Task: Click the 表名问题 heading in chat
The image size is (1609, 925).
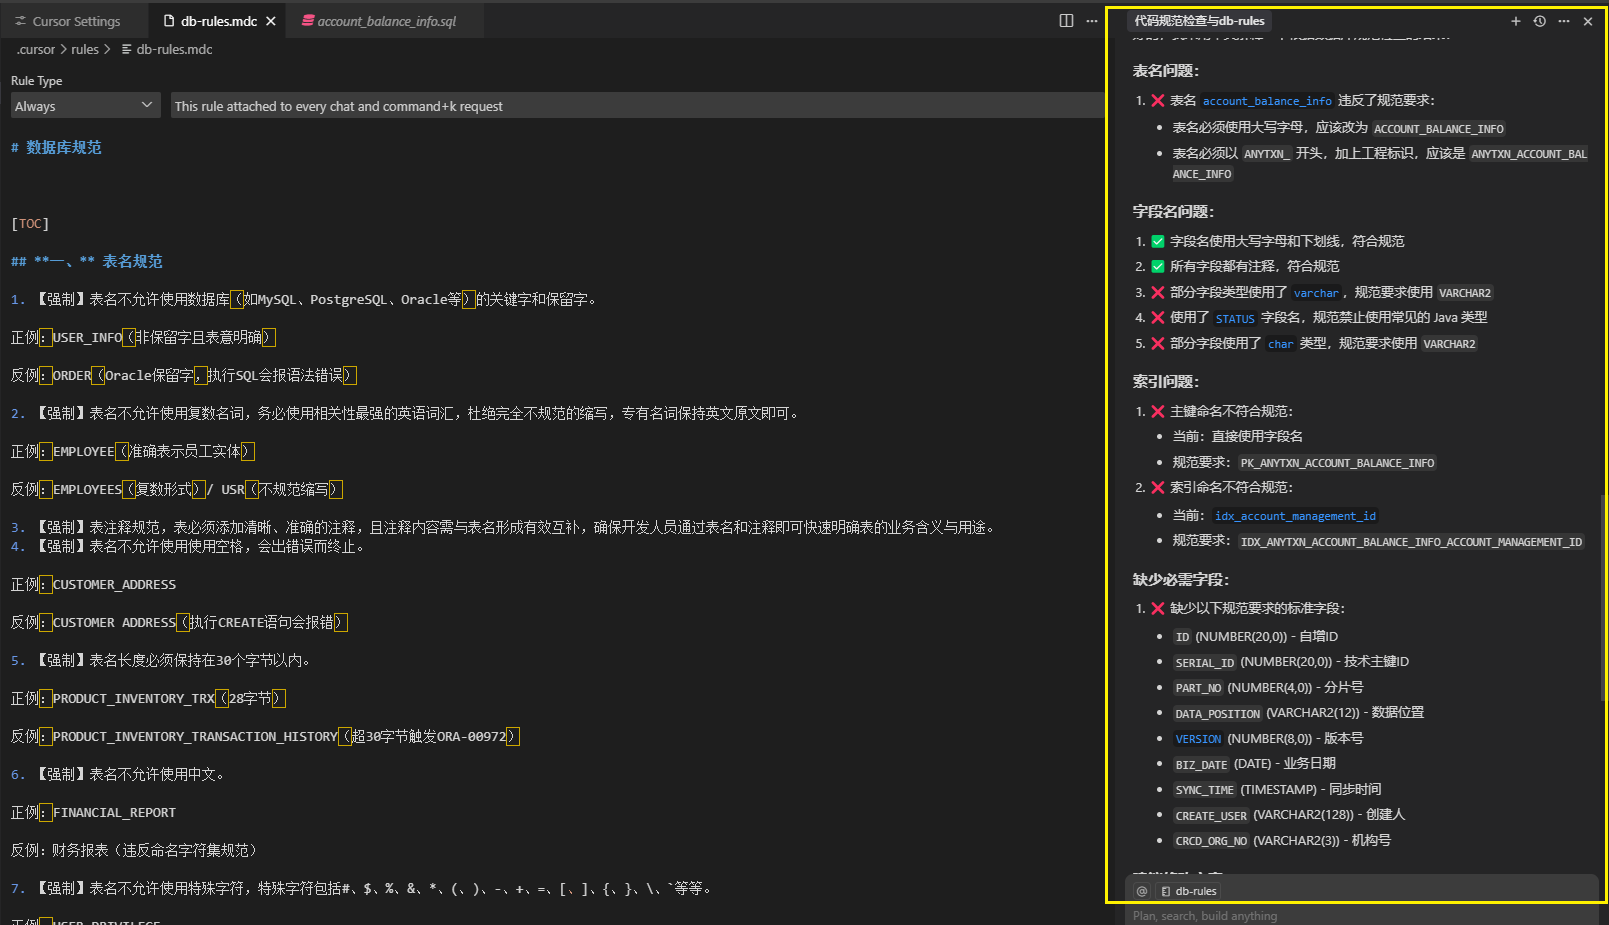Action: [x=1165, y=71]
